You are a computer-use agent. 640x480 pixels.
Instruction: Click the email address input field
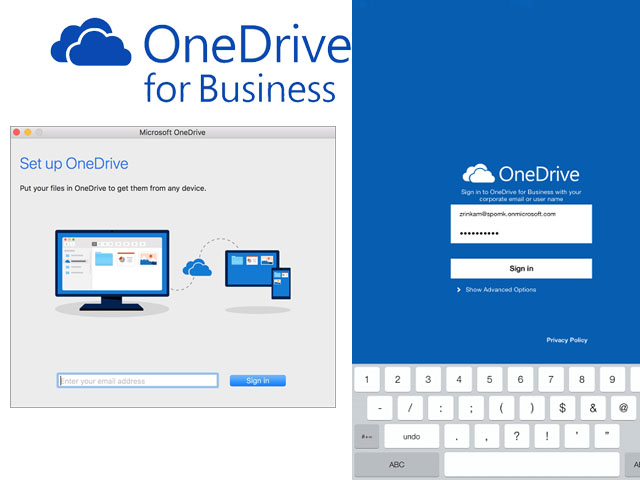pos(138,380)
